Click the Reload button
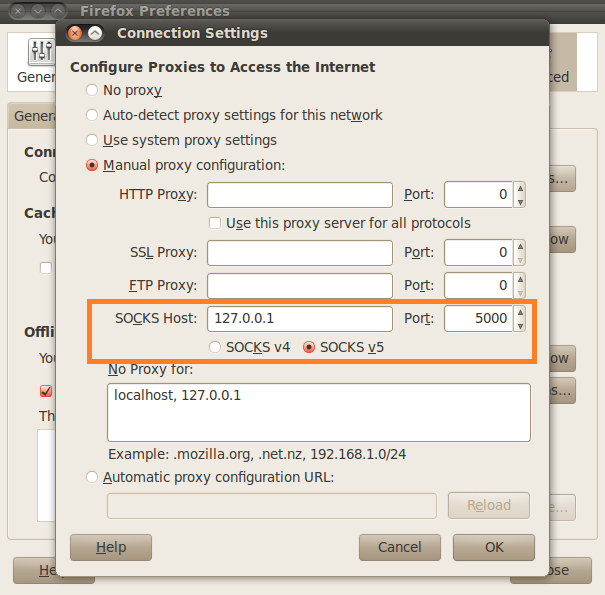 click(489, 505)
